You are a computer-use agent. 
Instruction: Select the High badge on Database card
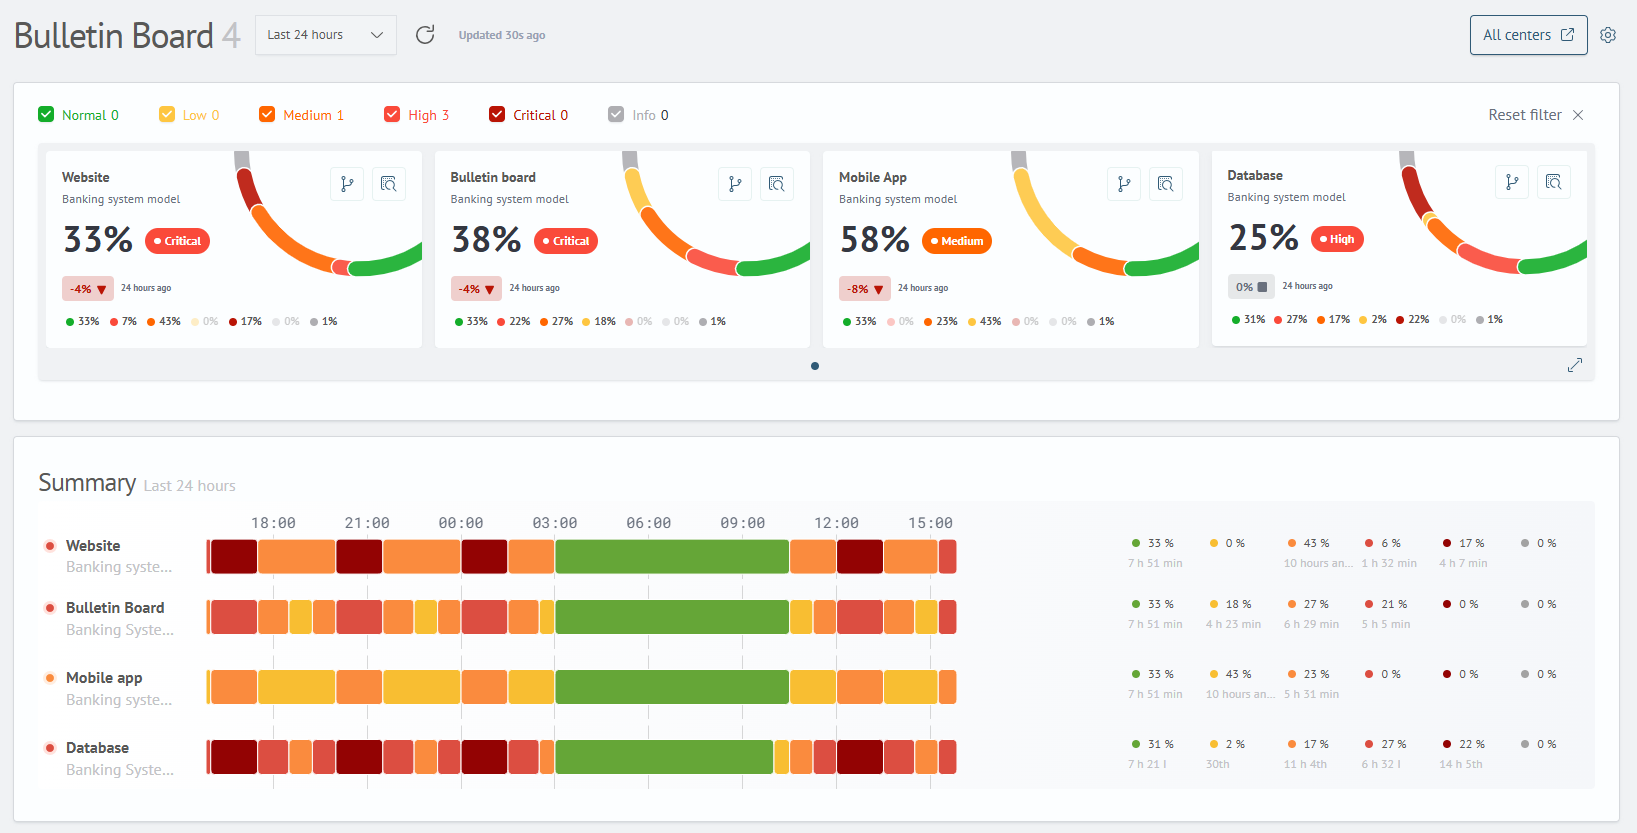(1337, 239)
